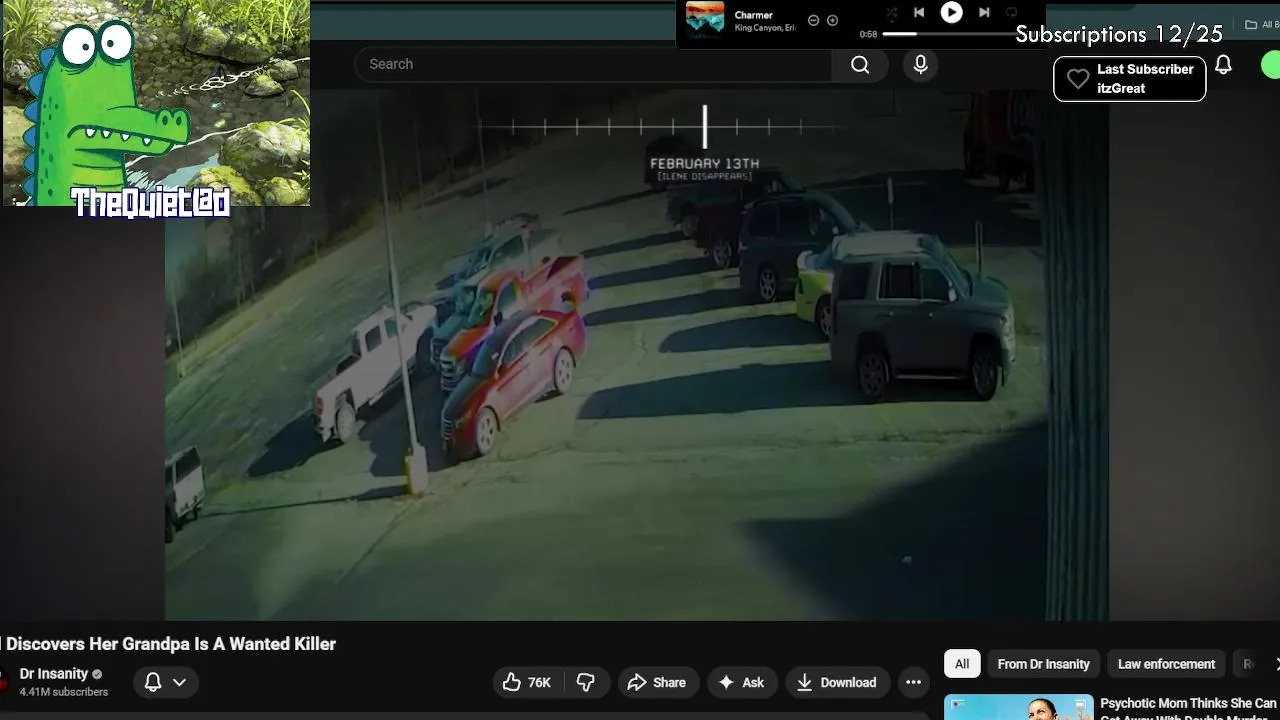This screenshot has width=1280, height=720.
Task: Open the three-dot more actions menu
Action: [x=913, y=682]
